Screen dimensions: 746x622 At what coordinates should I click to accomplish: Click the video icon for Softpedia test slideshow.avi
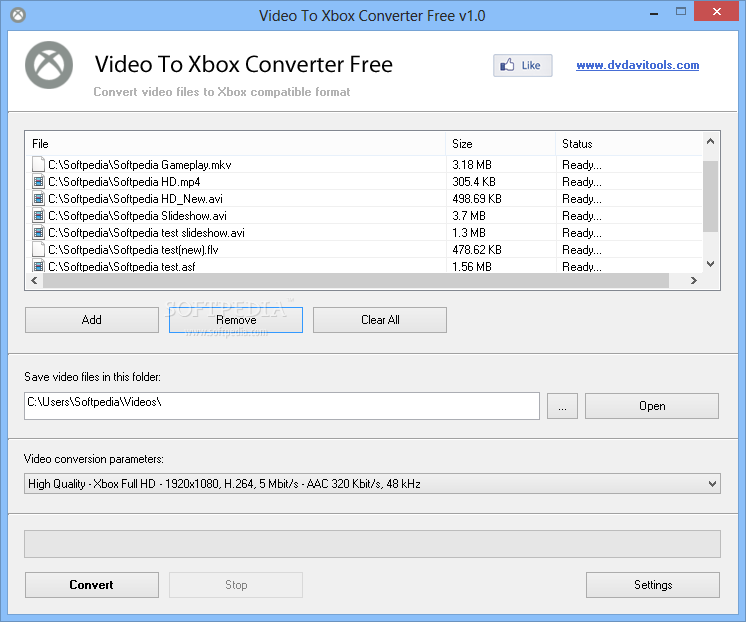(38, 233)
